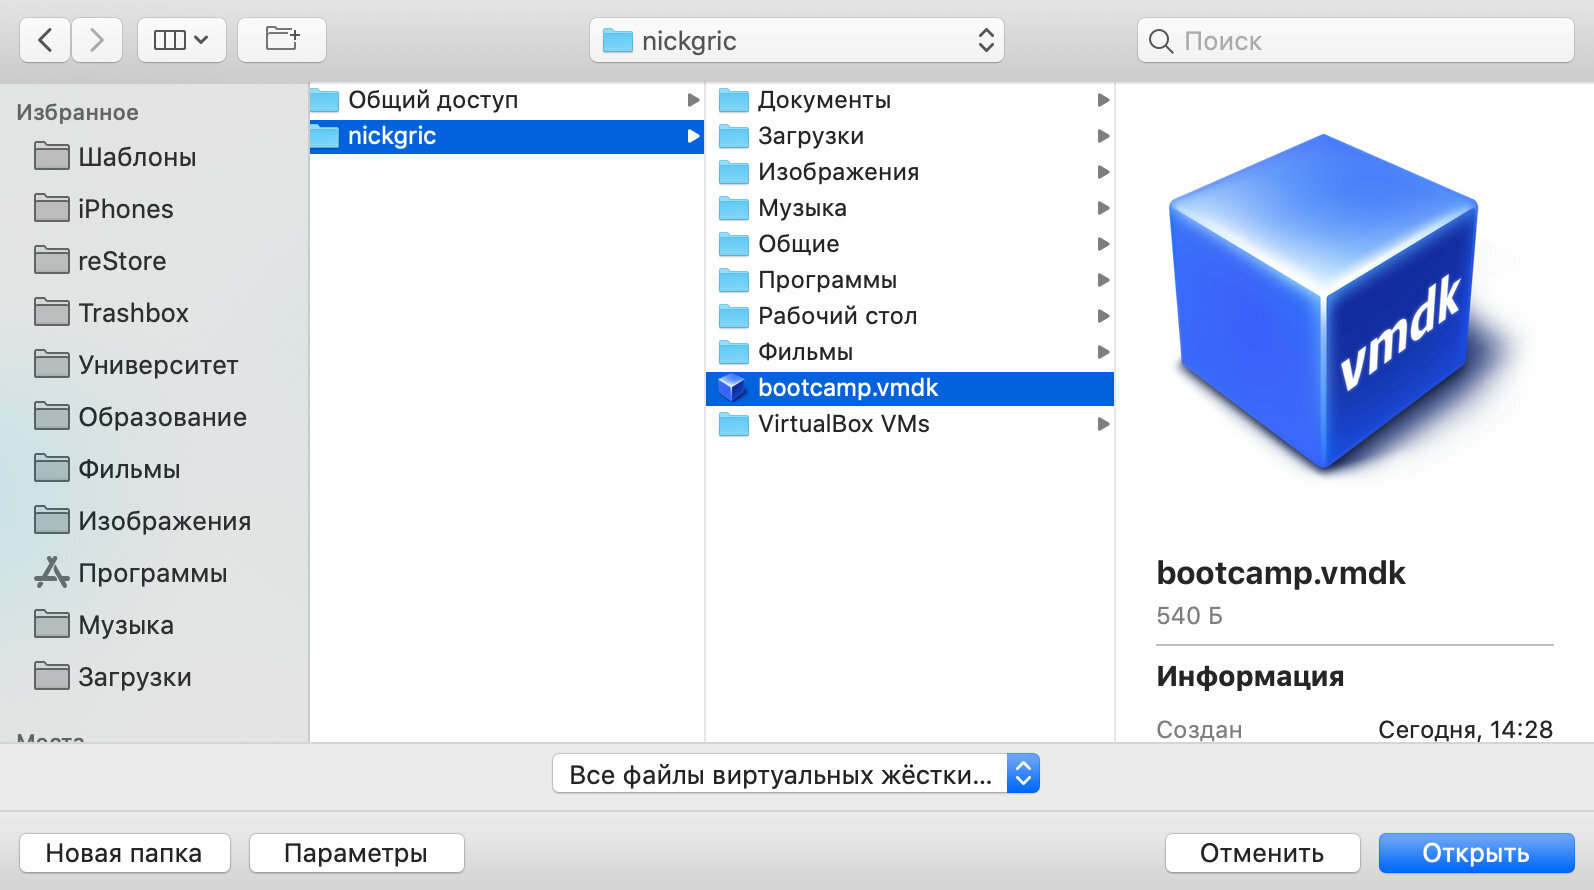Image resolution: width=1594 pixels, height=890 pixels.
Task: Click the 540 Б file size text
Action: tap(1189, 616)
